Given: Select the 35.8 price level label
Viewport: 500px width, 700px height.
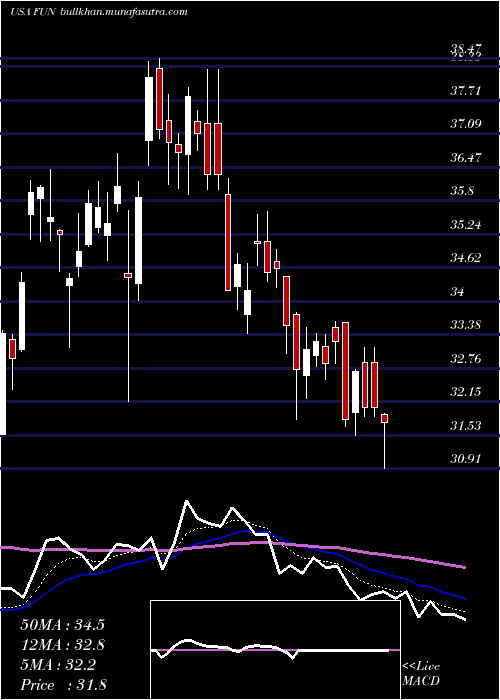Looking at the screenshot, I should coord(462,191).
